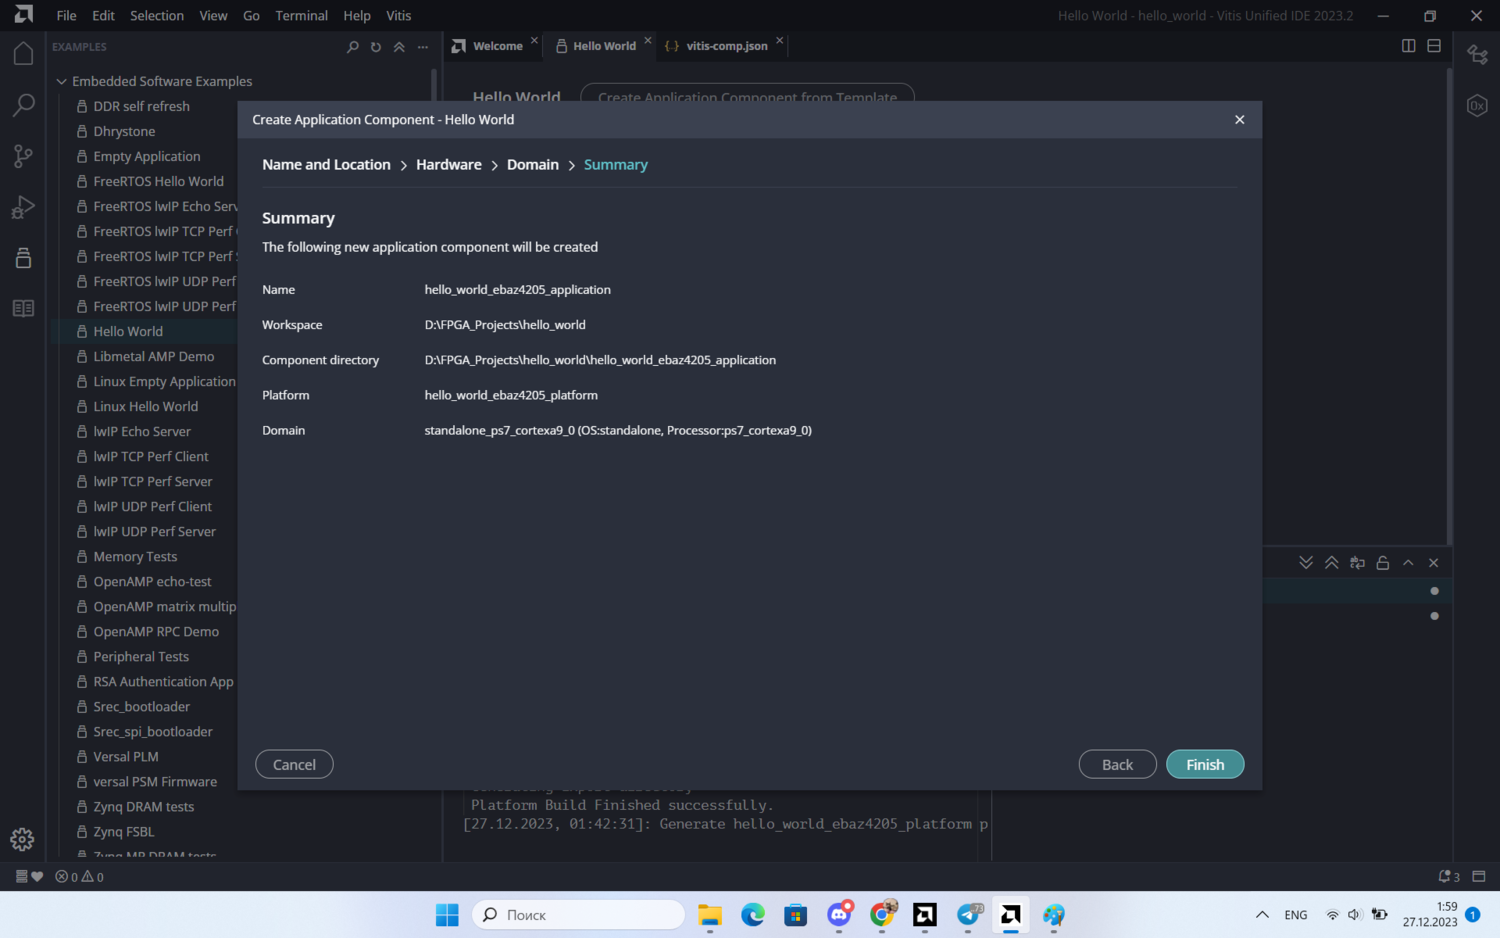The width and height of the screenshot is (1500, 938).
Task: Refresh the Examples panel list
Action: coord(376,47)
